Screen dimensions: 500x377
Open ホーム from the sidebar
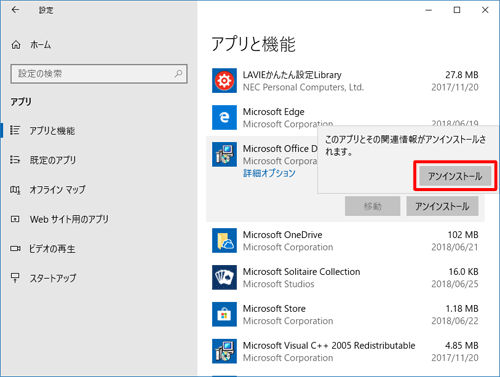pos(41,45)
